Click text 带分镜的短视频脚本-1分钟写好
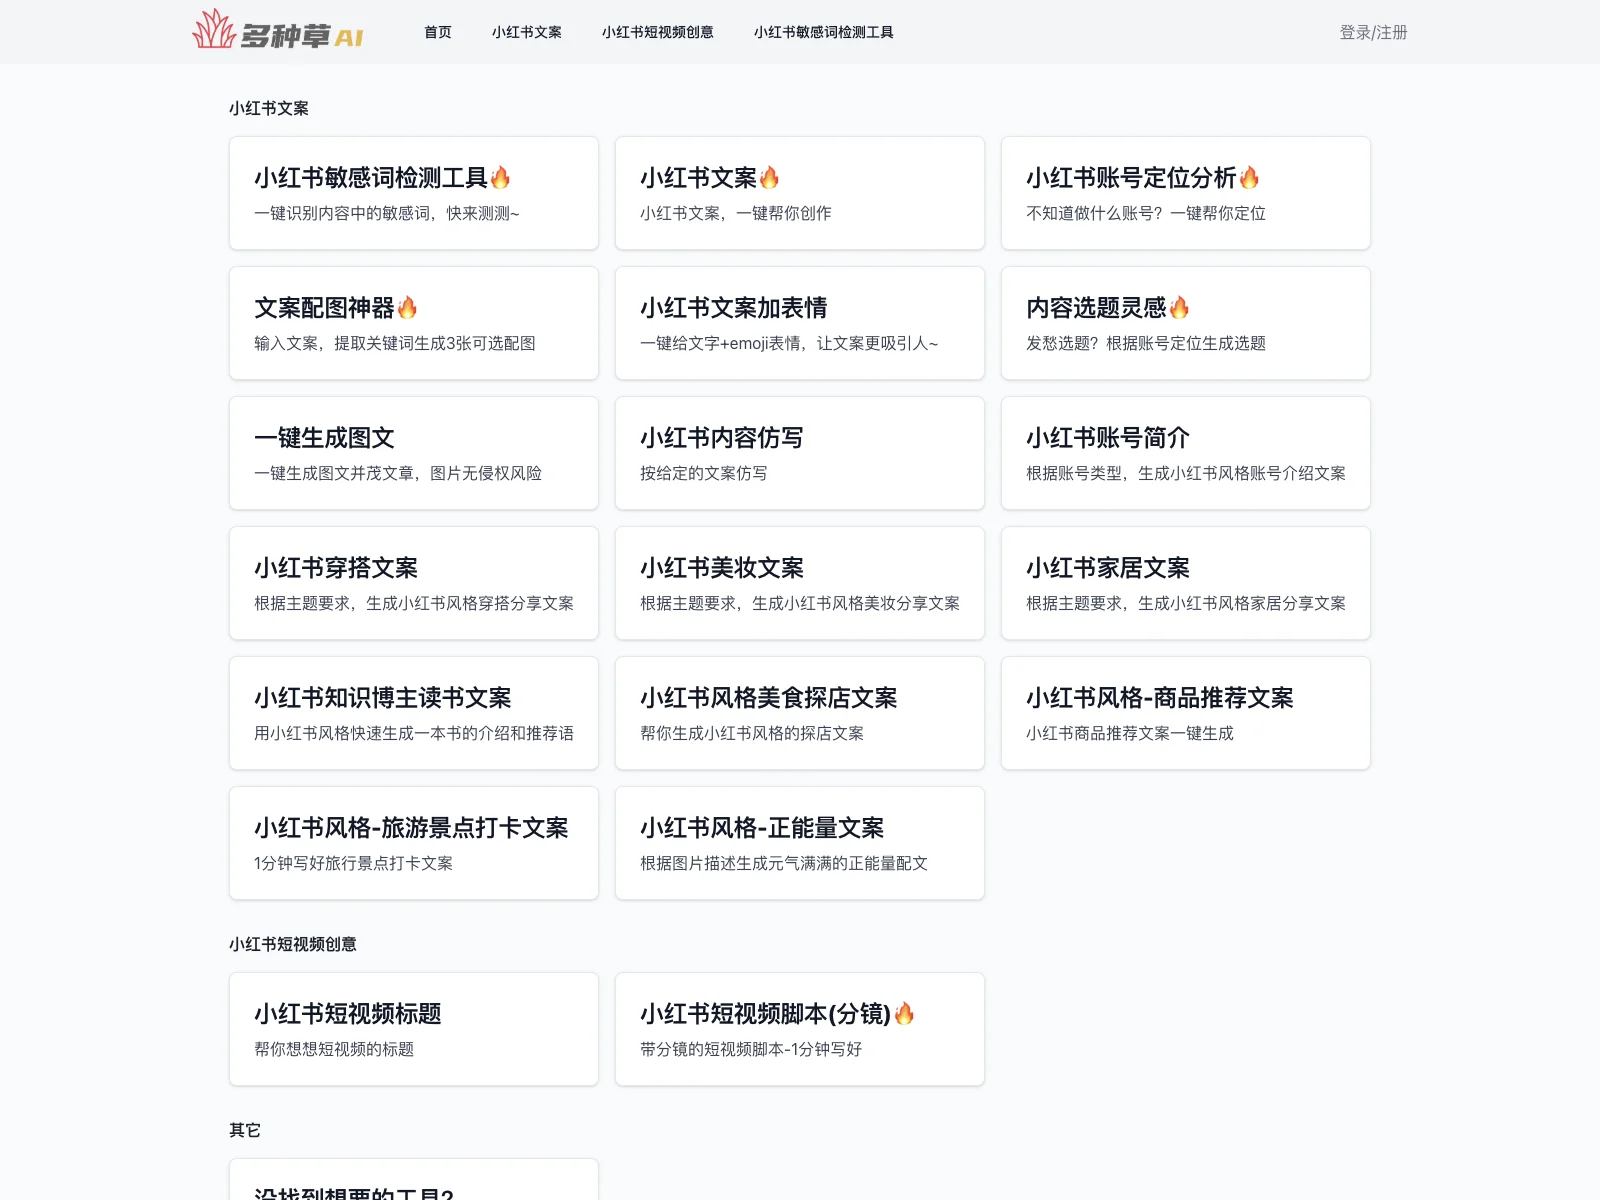This screenshot has height=1200, width=1600. pyautogui.click(x=751, y=1049)
